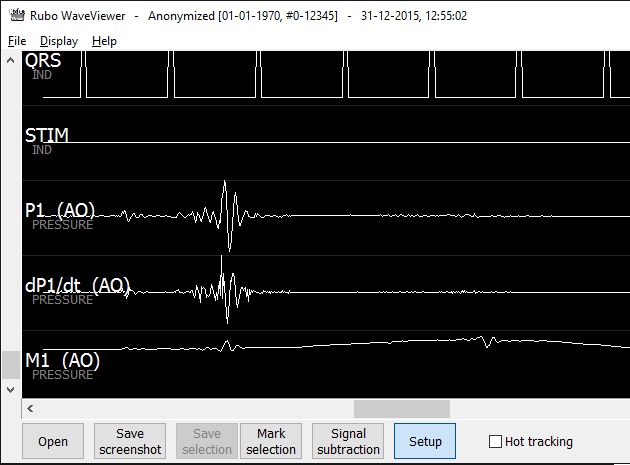Select the STIM channel label
Image resolution: width=630 pixels, height=465 pixels.
pos(47,135)
